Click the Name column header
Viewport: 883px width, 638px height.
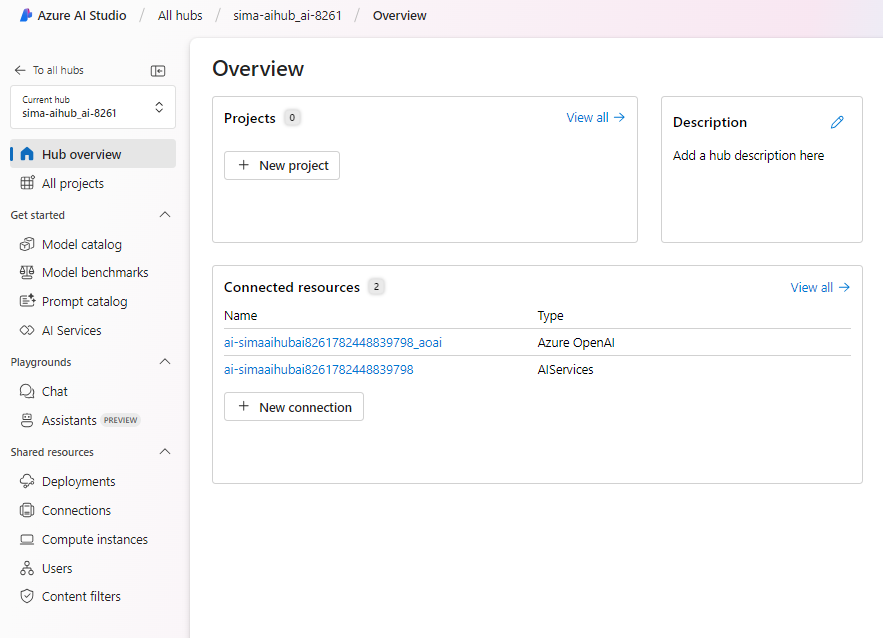(x=240, y=315)
